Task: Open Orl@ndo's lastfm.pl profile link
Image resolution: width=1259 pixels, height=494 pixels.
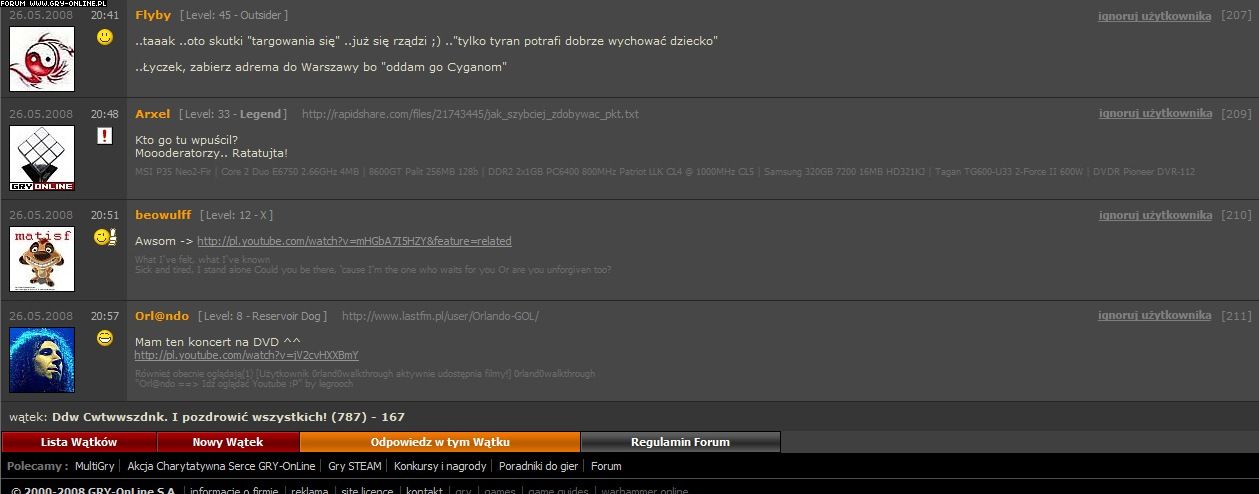Action: (x=440, y=316)
